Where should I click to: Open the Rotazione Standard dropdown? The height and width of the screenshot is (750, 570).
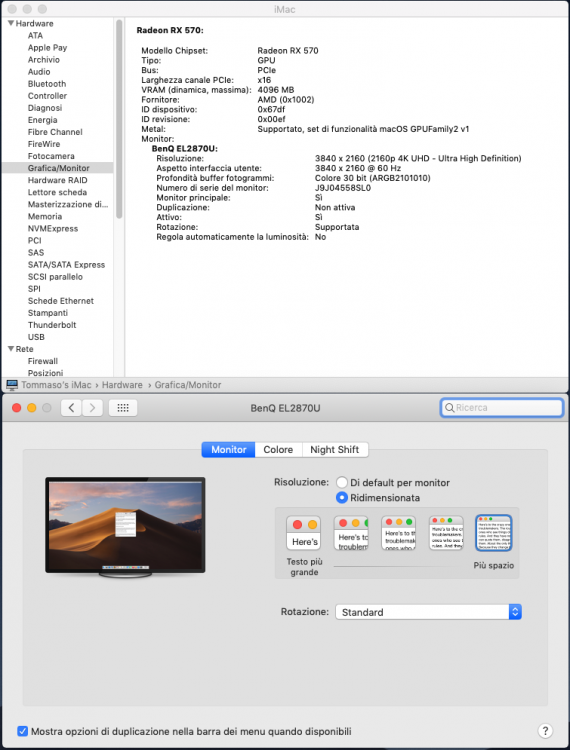(428, 612)
